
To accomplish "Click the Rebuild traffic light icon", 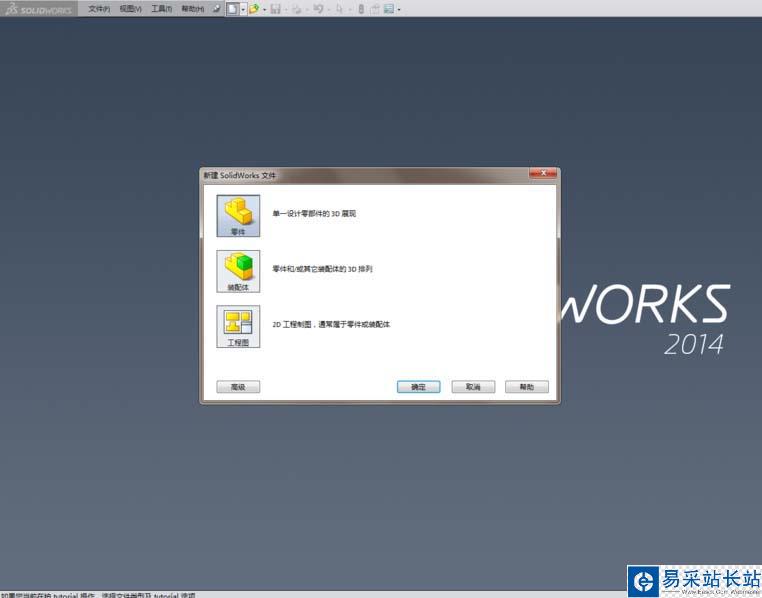I will coord(361,9).
